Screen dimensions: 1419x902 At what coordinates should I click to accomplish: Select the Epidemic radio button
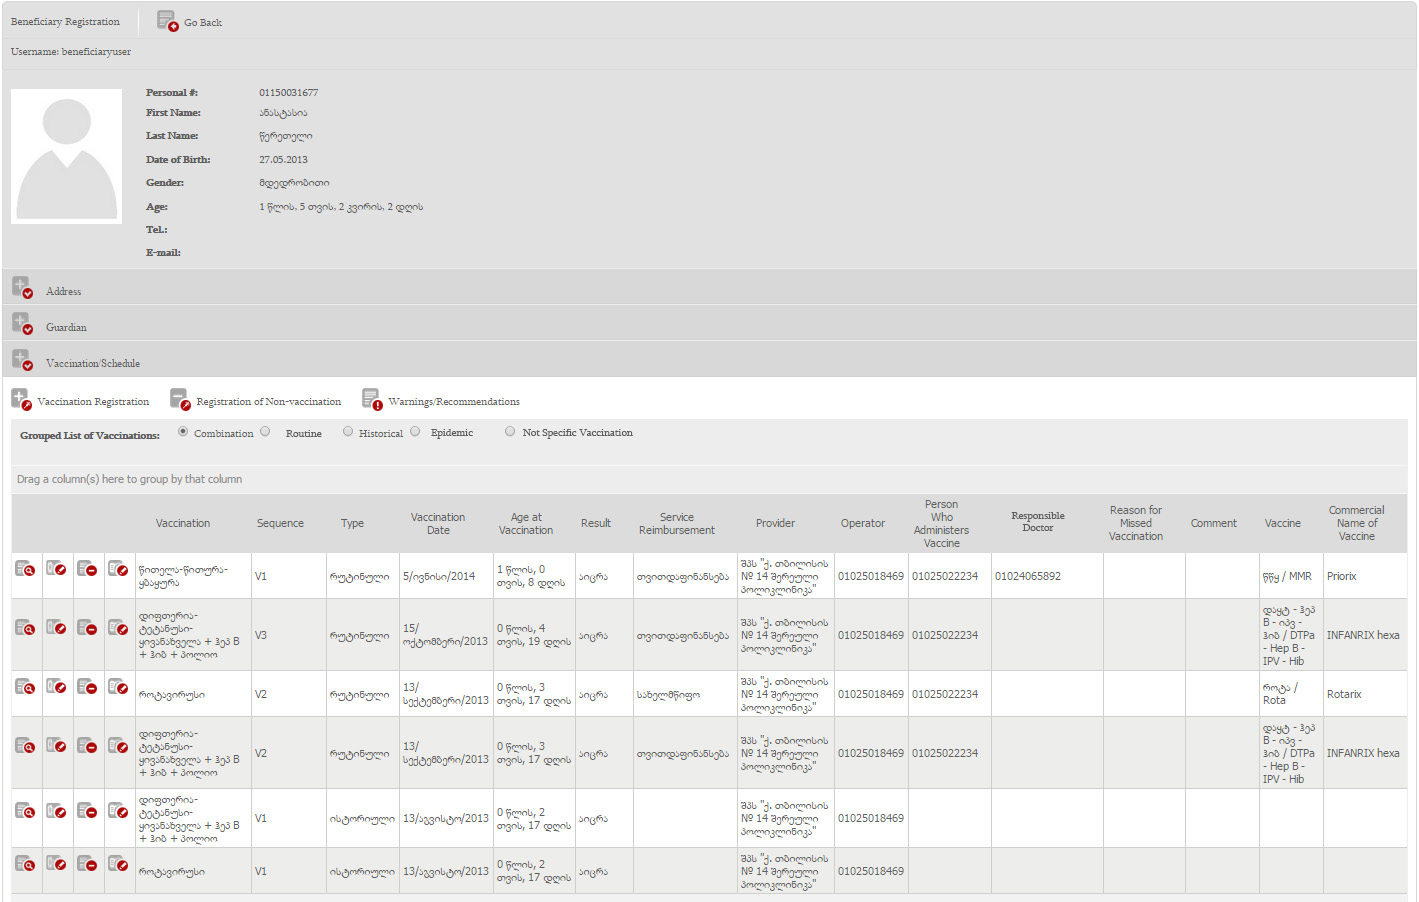coord(415,432)
